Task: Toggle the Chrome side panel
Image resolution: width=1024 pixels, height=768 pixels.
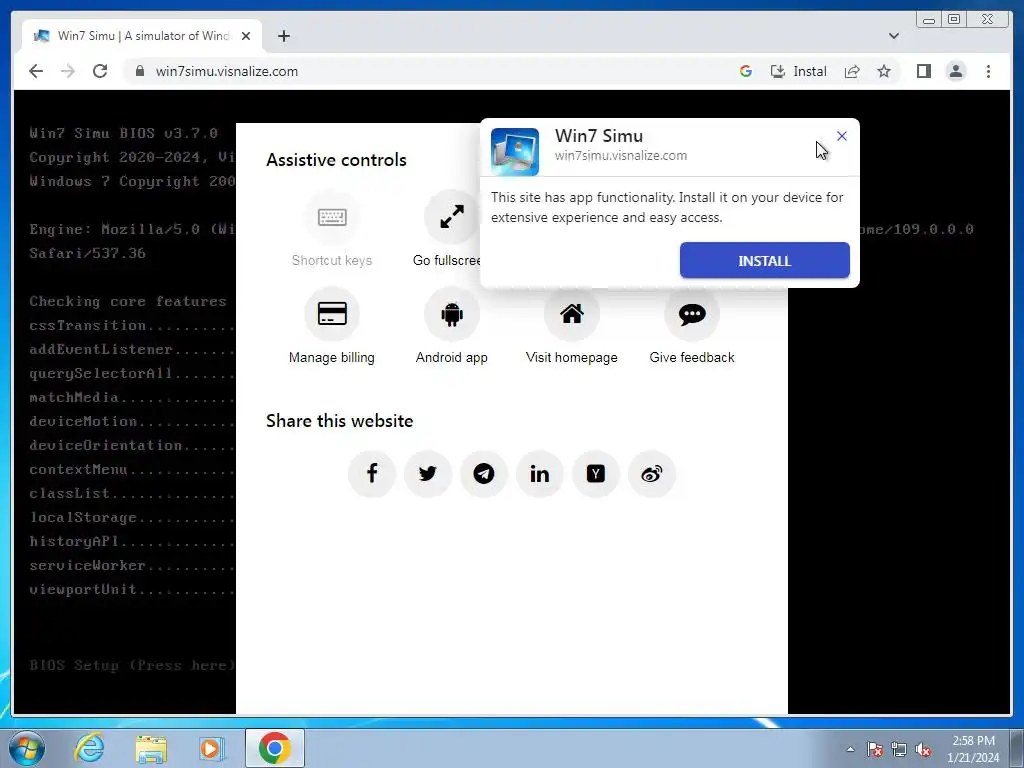Action: (923, 71)
